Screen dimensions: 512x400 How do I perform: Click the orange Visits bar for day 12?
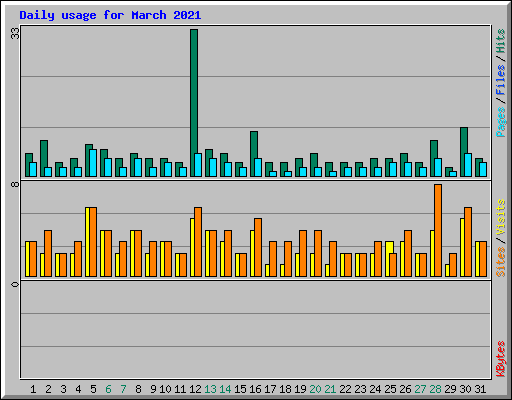pos(198,242)
